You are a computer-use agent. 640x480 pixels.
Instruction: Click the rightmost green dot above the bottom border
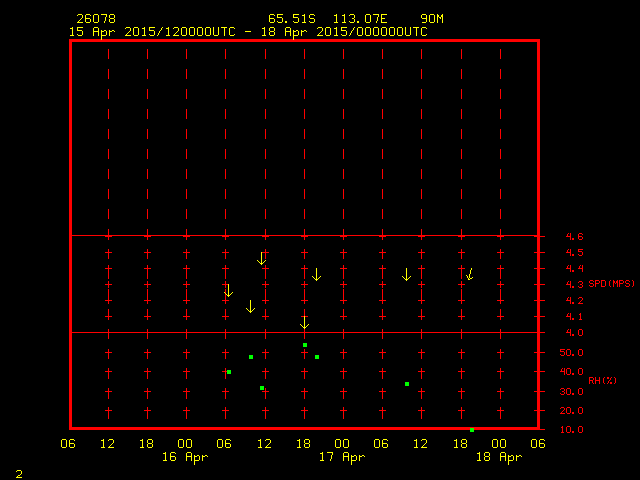[407, 384]
